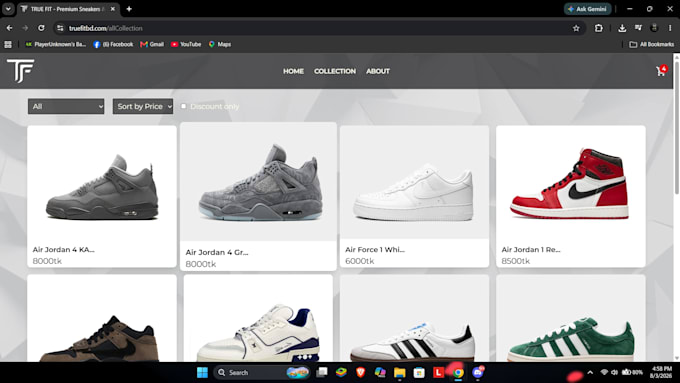Screen dimensions: 680x383
Task: Open the volume speaker icon
Action: [x=615, y=372]
